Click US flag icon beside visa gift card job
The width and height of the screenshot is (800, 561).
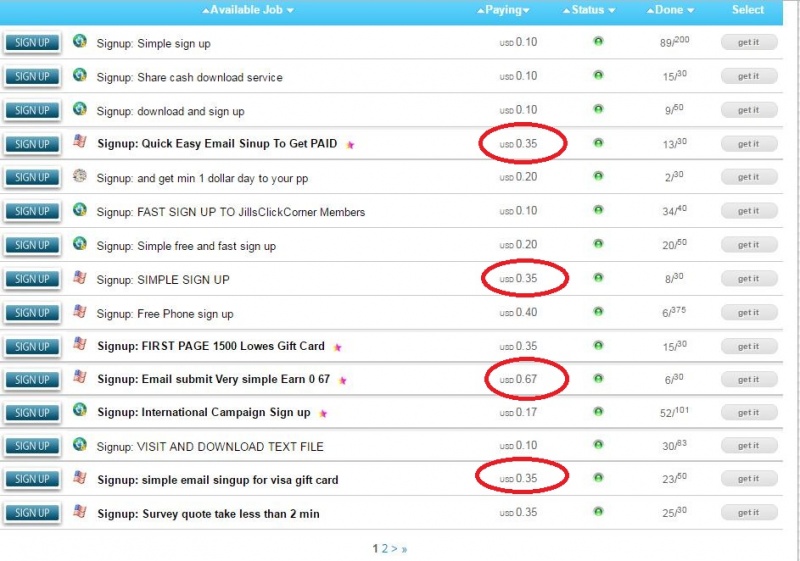[80, 477]
